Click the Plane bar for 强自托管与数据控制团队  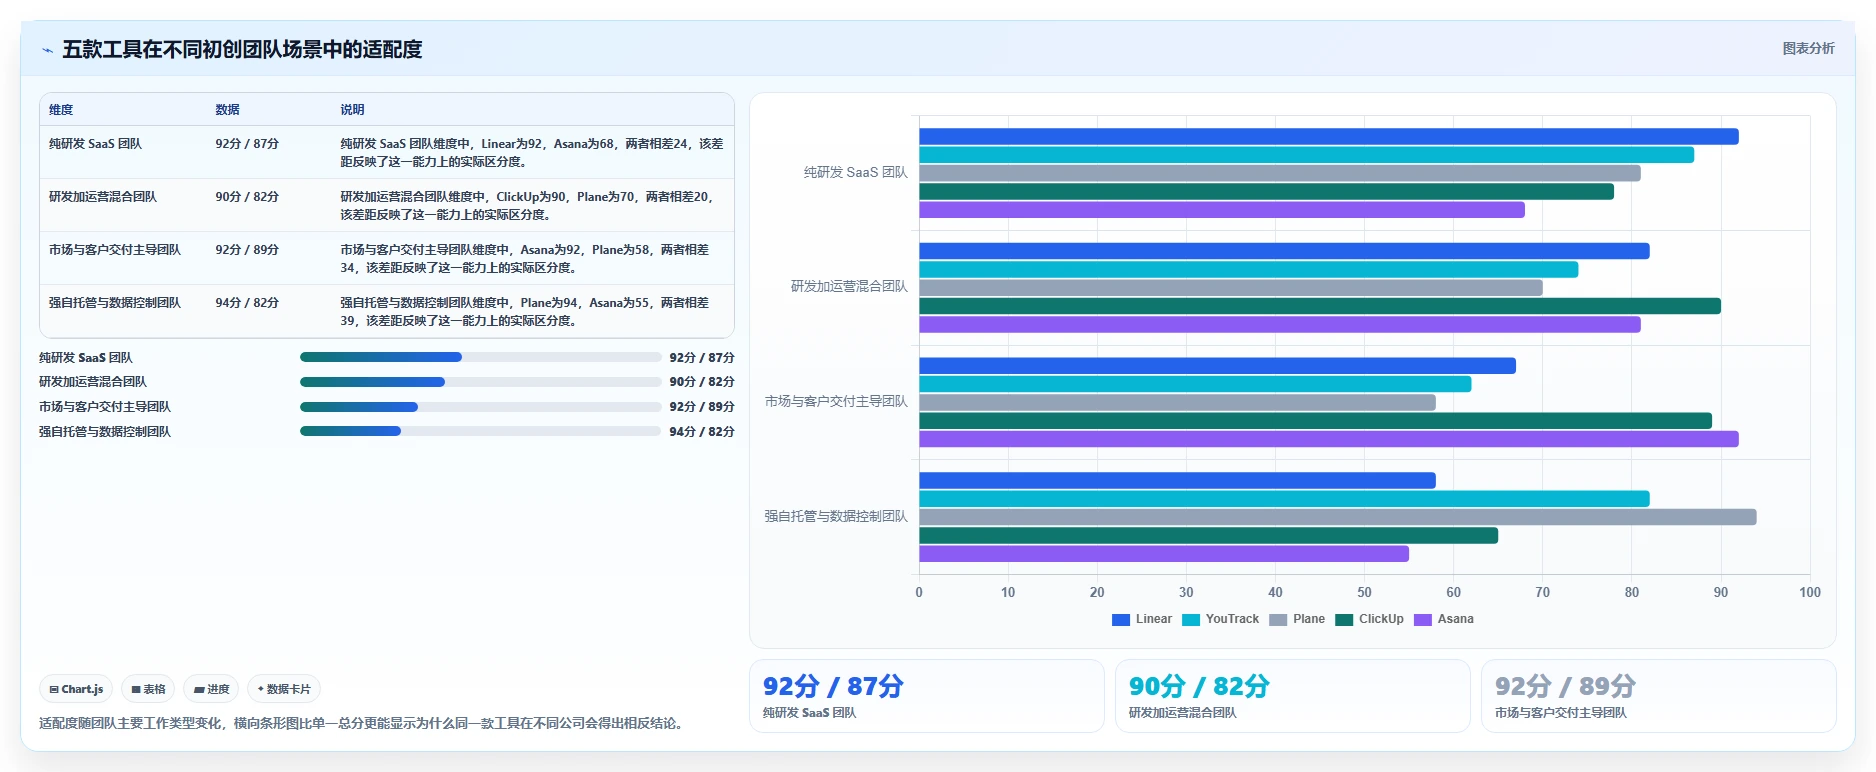tap(1337, 517)
